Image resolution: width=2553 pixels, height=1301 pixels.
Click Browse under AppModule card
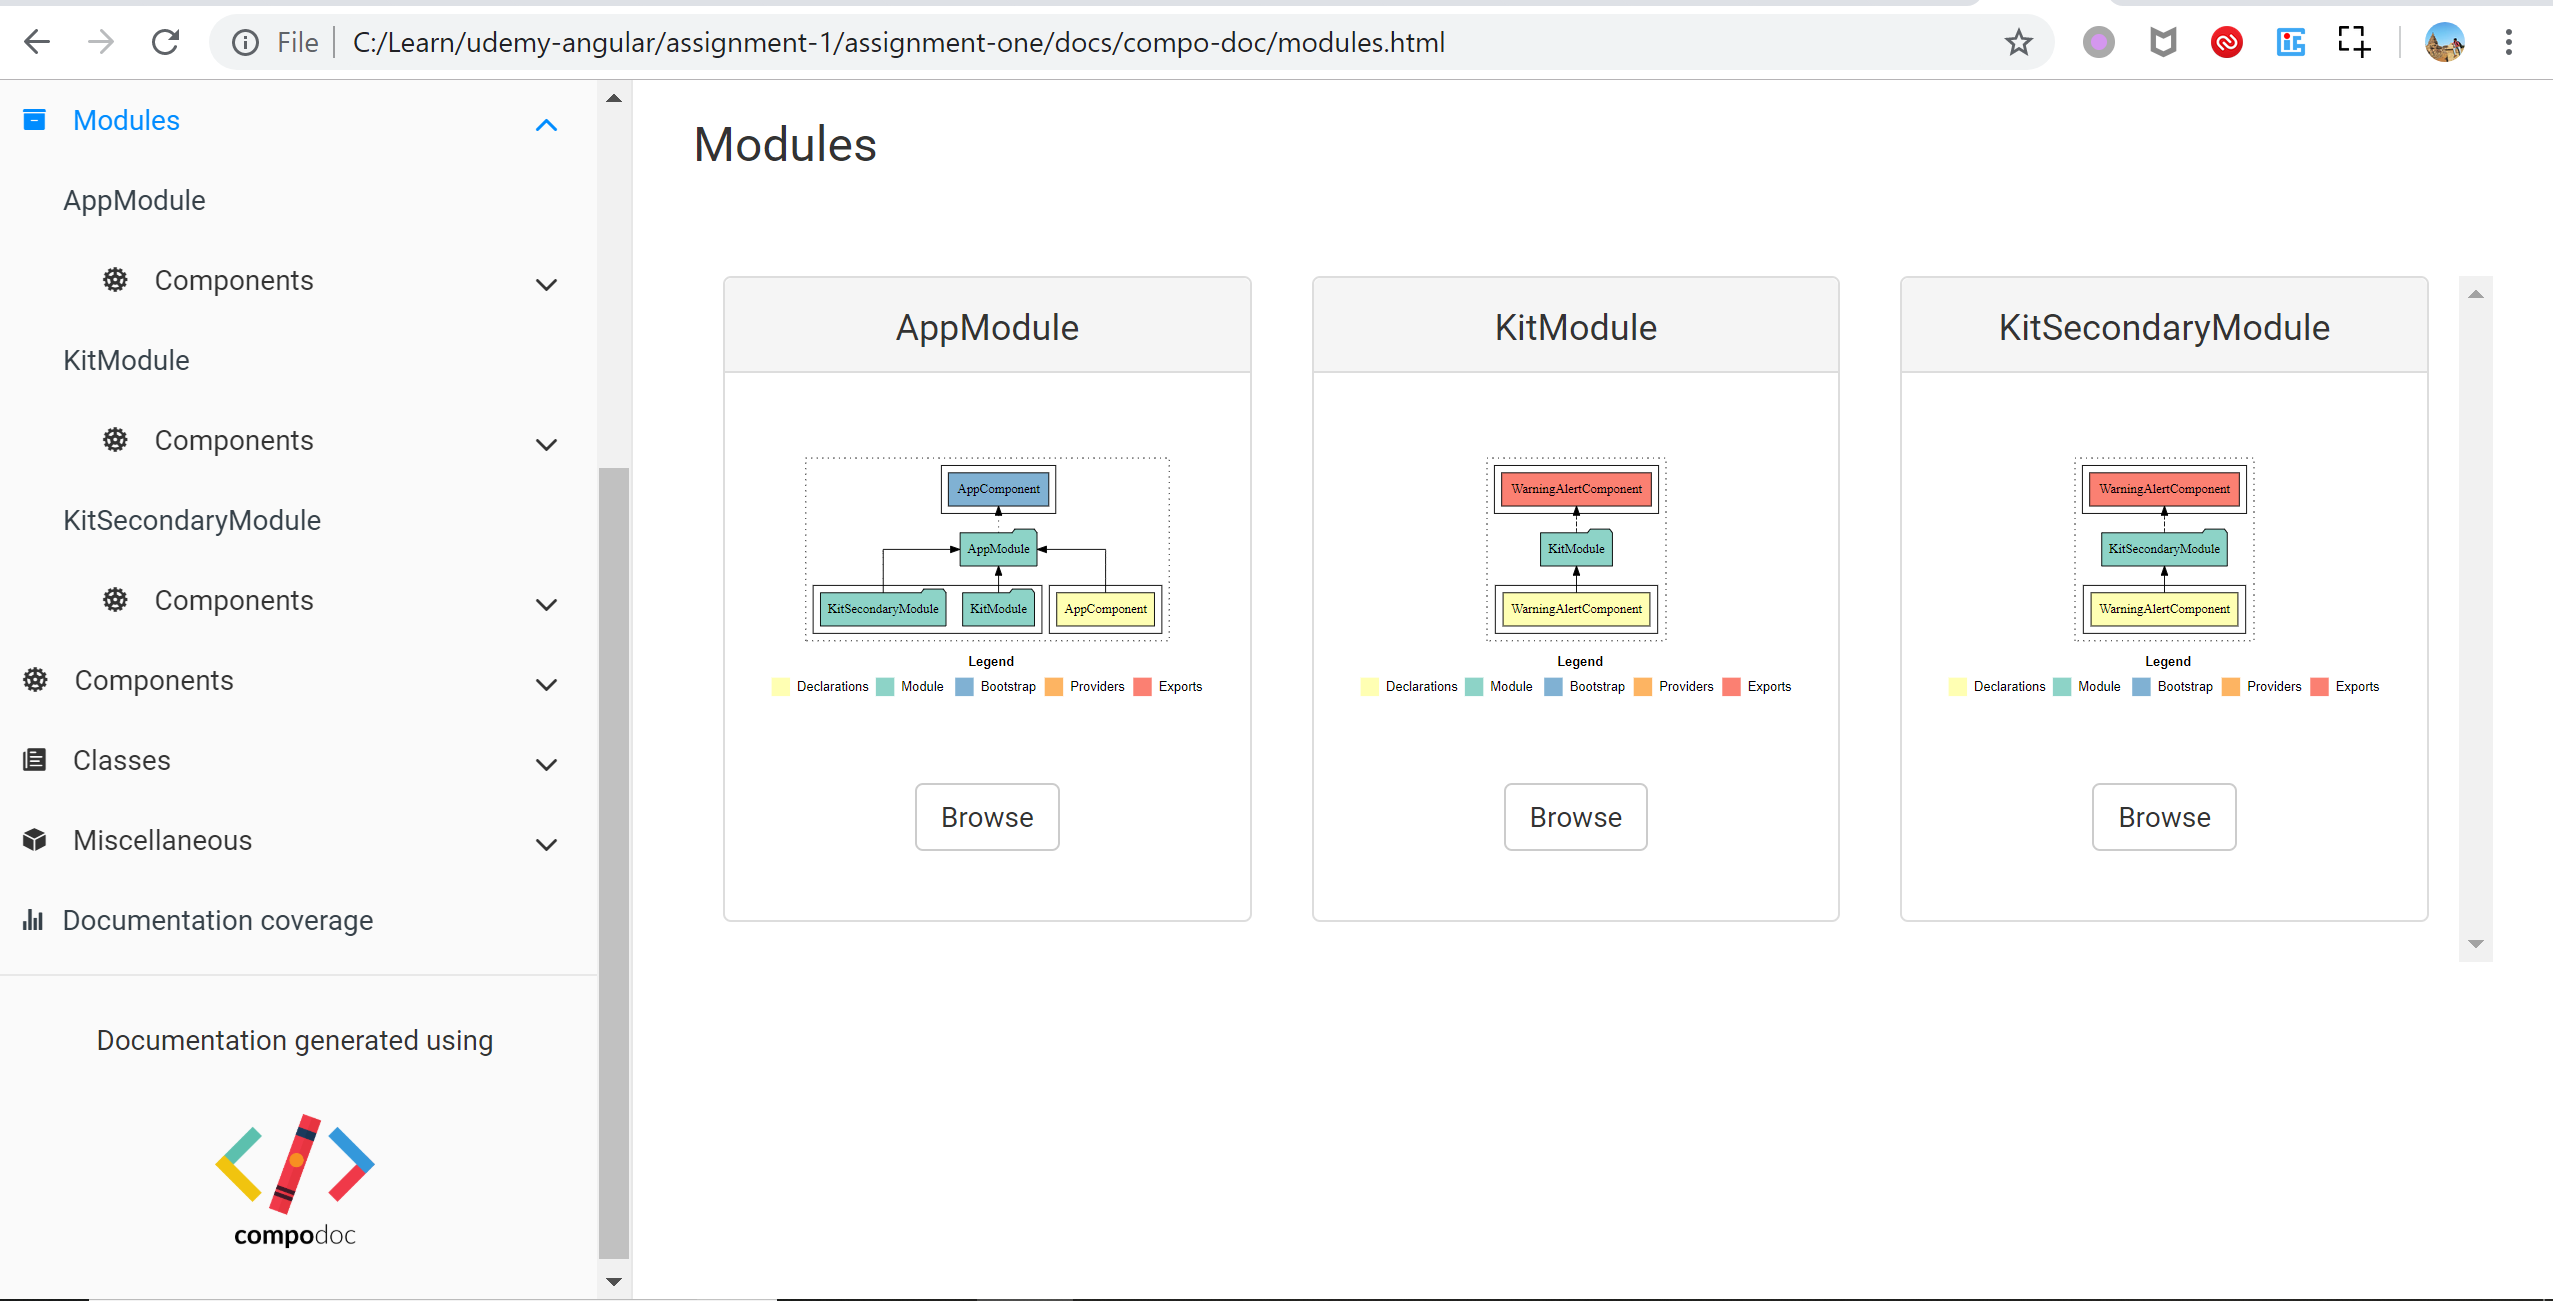pyautogui.click(x=986, y=817)
